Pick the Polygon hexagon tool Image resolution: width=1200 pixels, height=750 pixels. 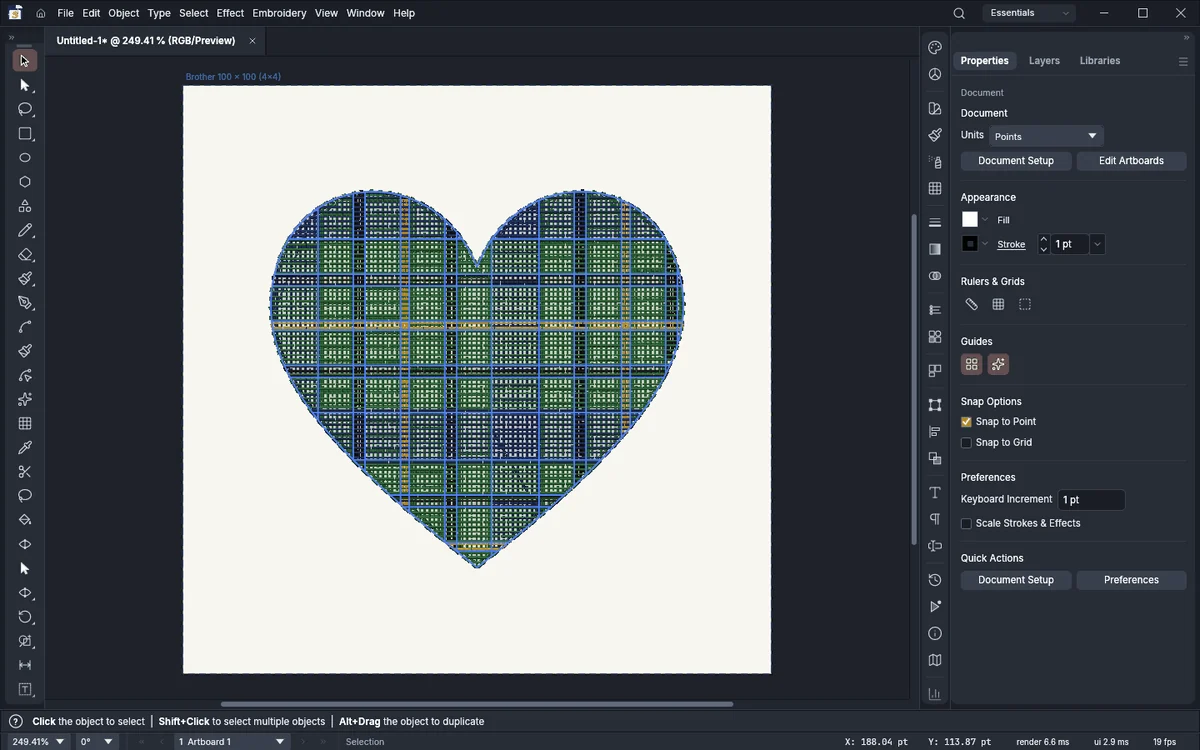(25, 182)
